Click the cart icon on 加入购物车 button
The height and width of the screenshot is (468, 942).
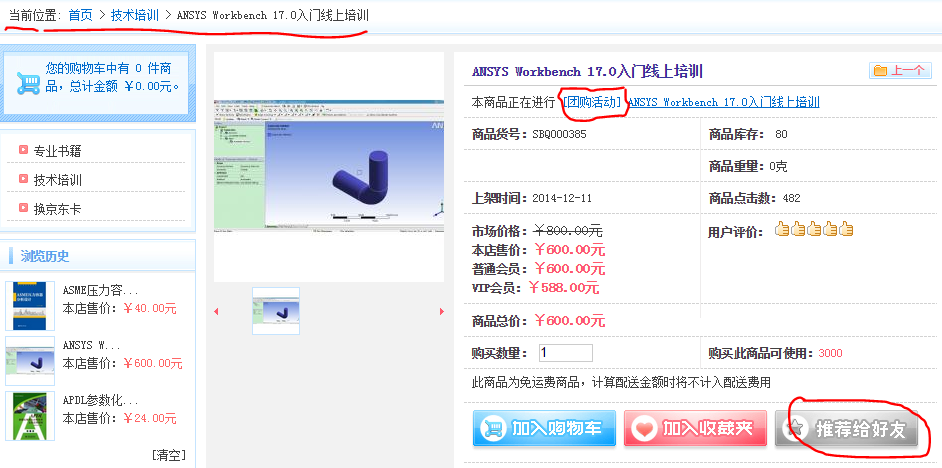coord(493,429)
